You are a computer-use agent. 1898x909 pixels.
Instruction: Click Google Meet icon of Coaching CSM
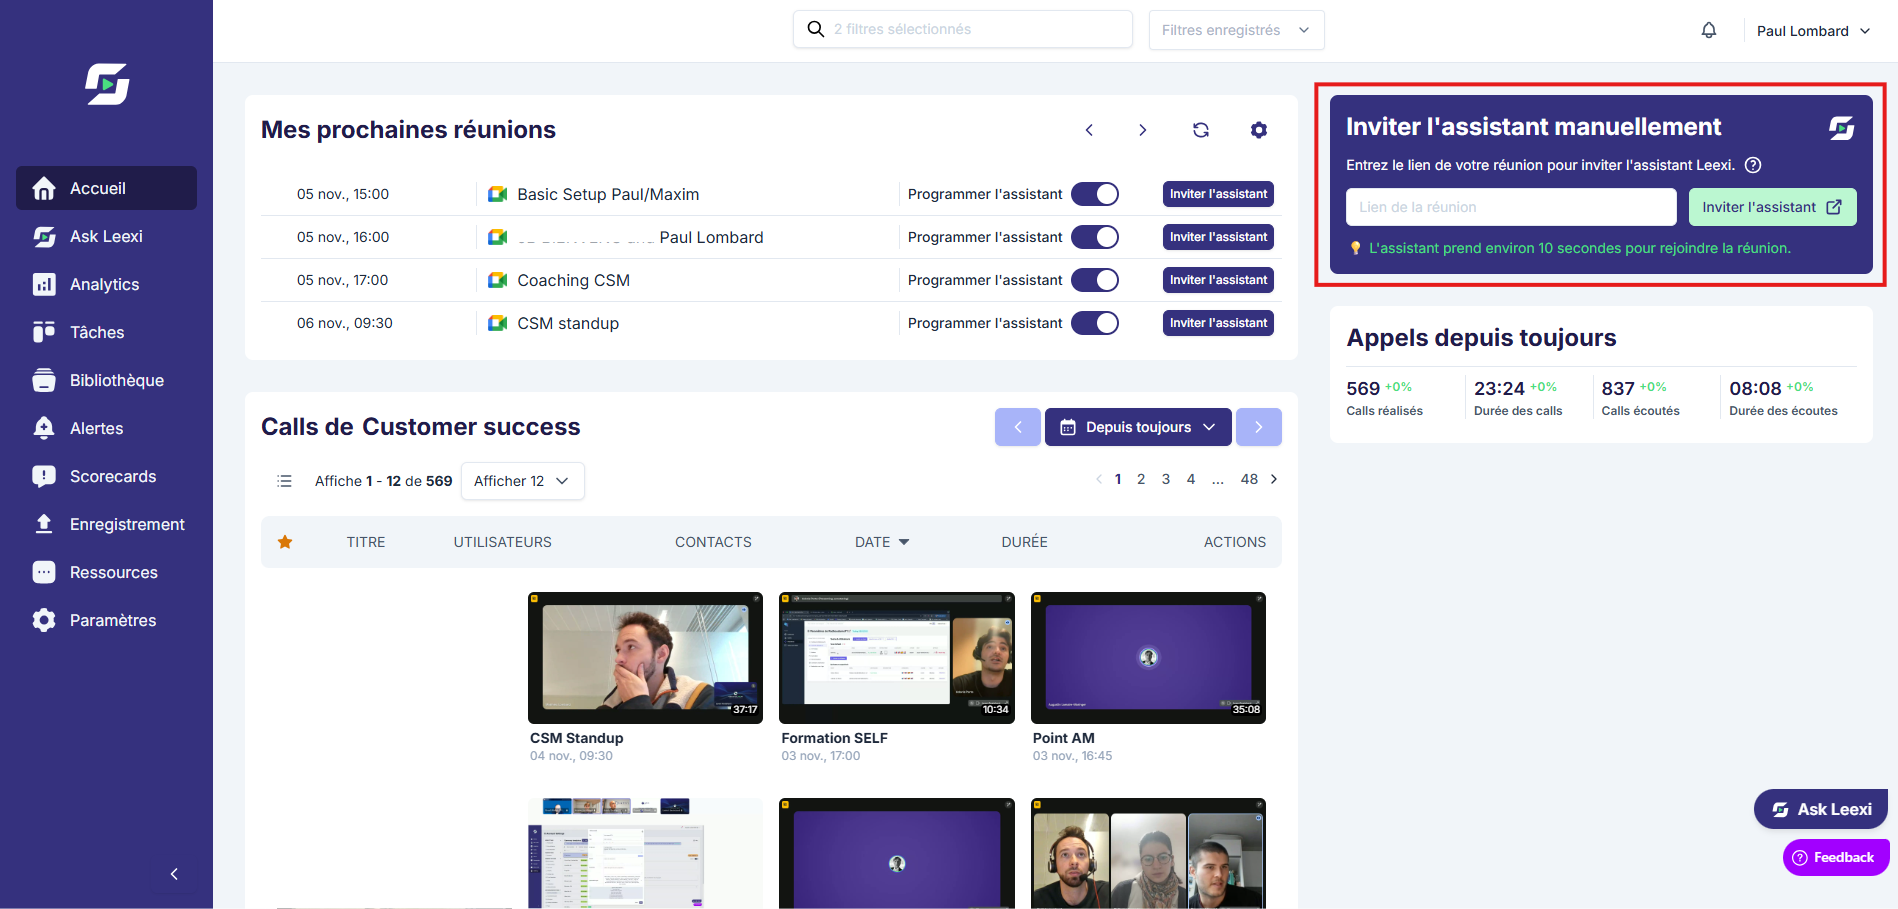(x=497, y=280)
